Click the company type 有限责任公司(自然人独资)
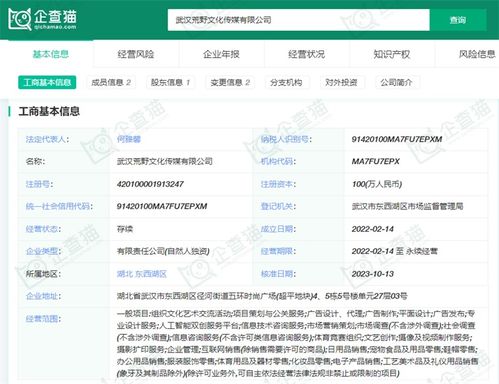Viewport: 499px width, 384px height. (x=163, y=251)
